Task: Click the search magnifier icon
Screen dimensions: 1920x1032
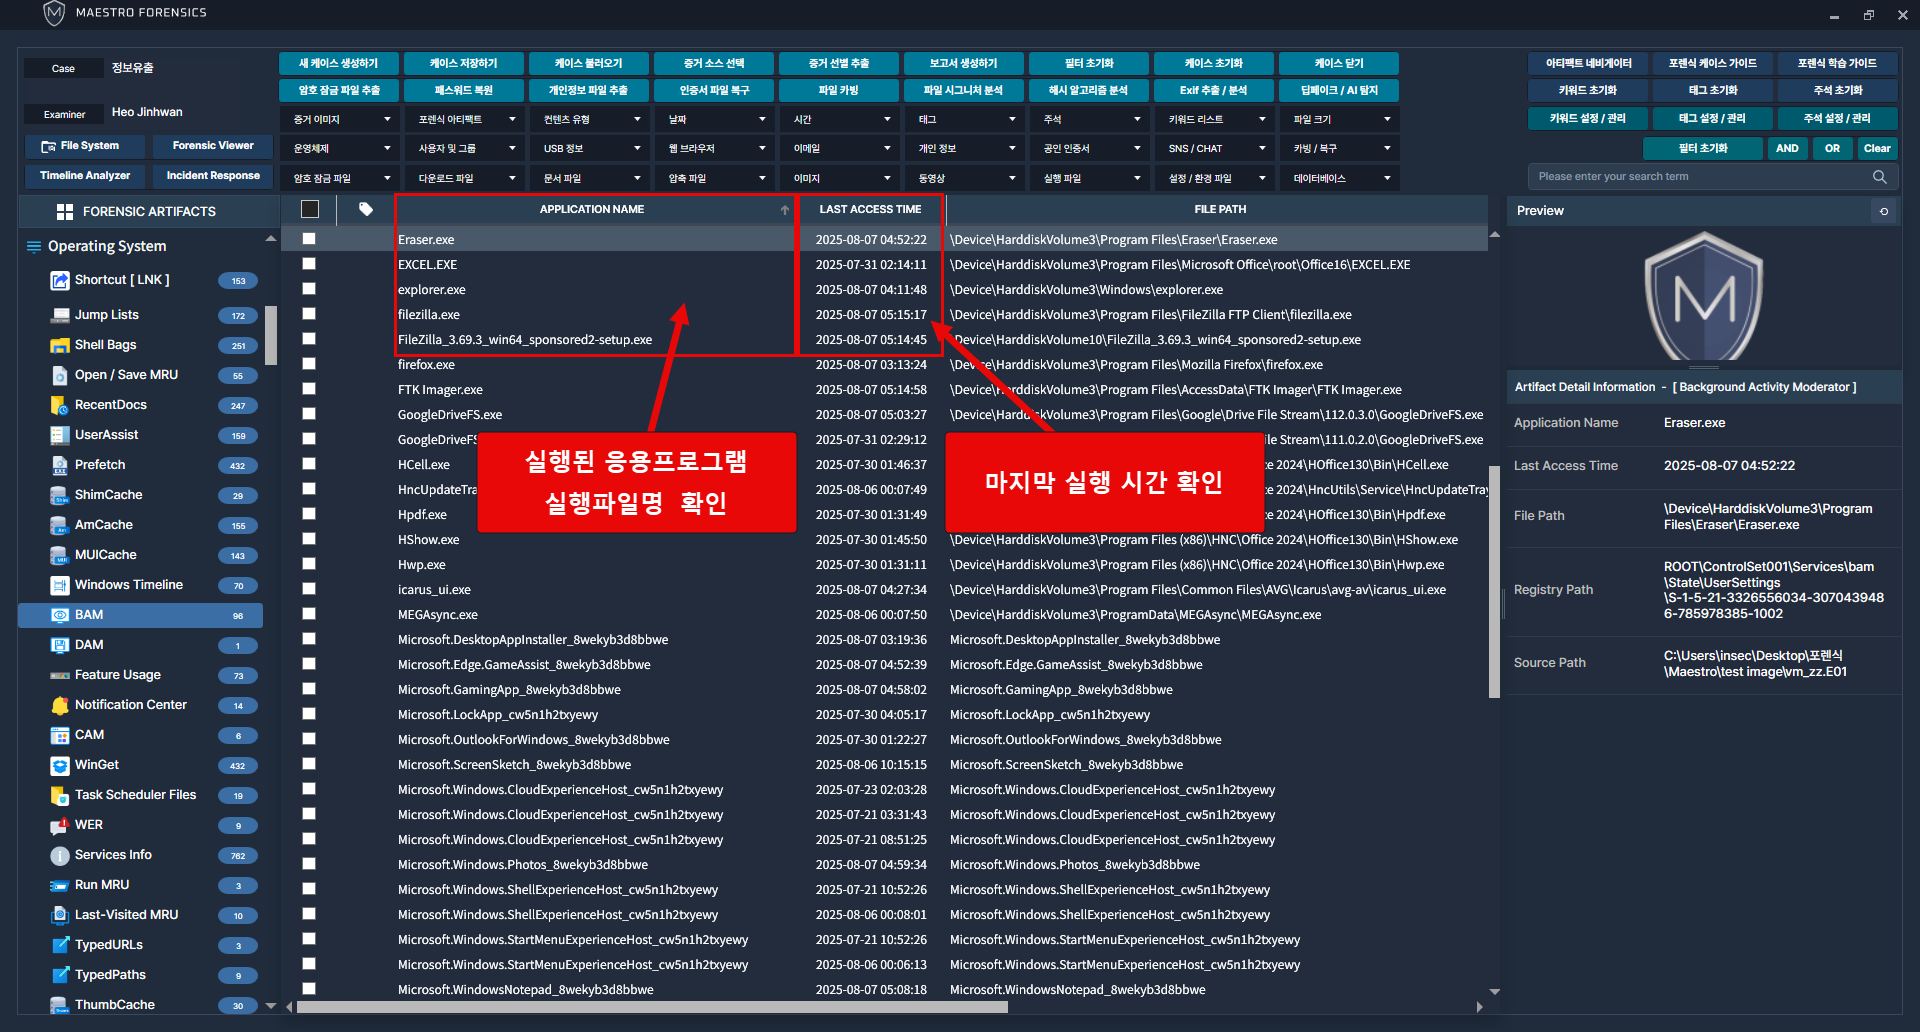Action: [x=1879, y=177]
